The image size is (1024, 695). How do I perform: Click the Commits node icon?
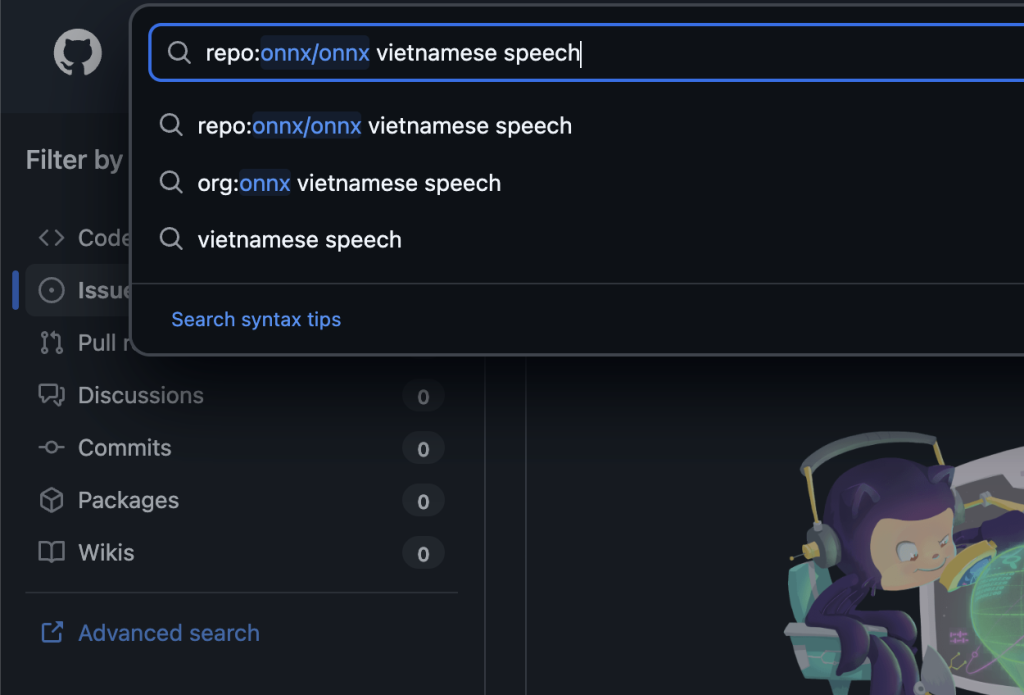click(x=51, y=448)
